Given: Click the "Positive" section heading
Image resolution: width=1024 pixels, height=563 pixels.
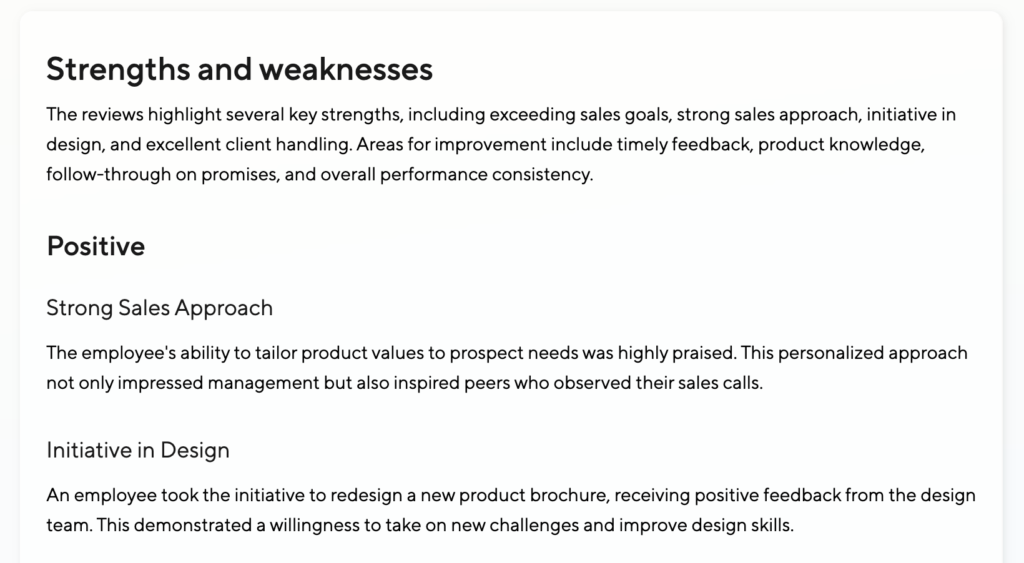Looking at the screenshot, I should (96, 246).
